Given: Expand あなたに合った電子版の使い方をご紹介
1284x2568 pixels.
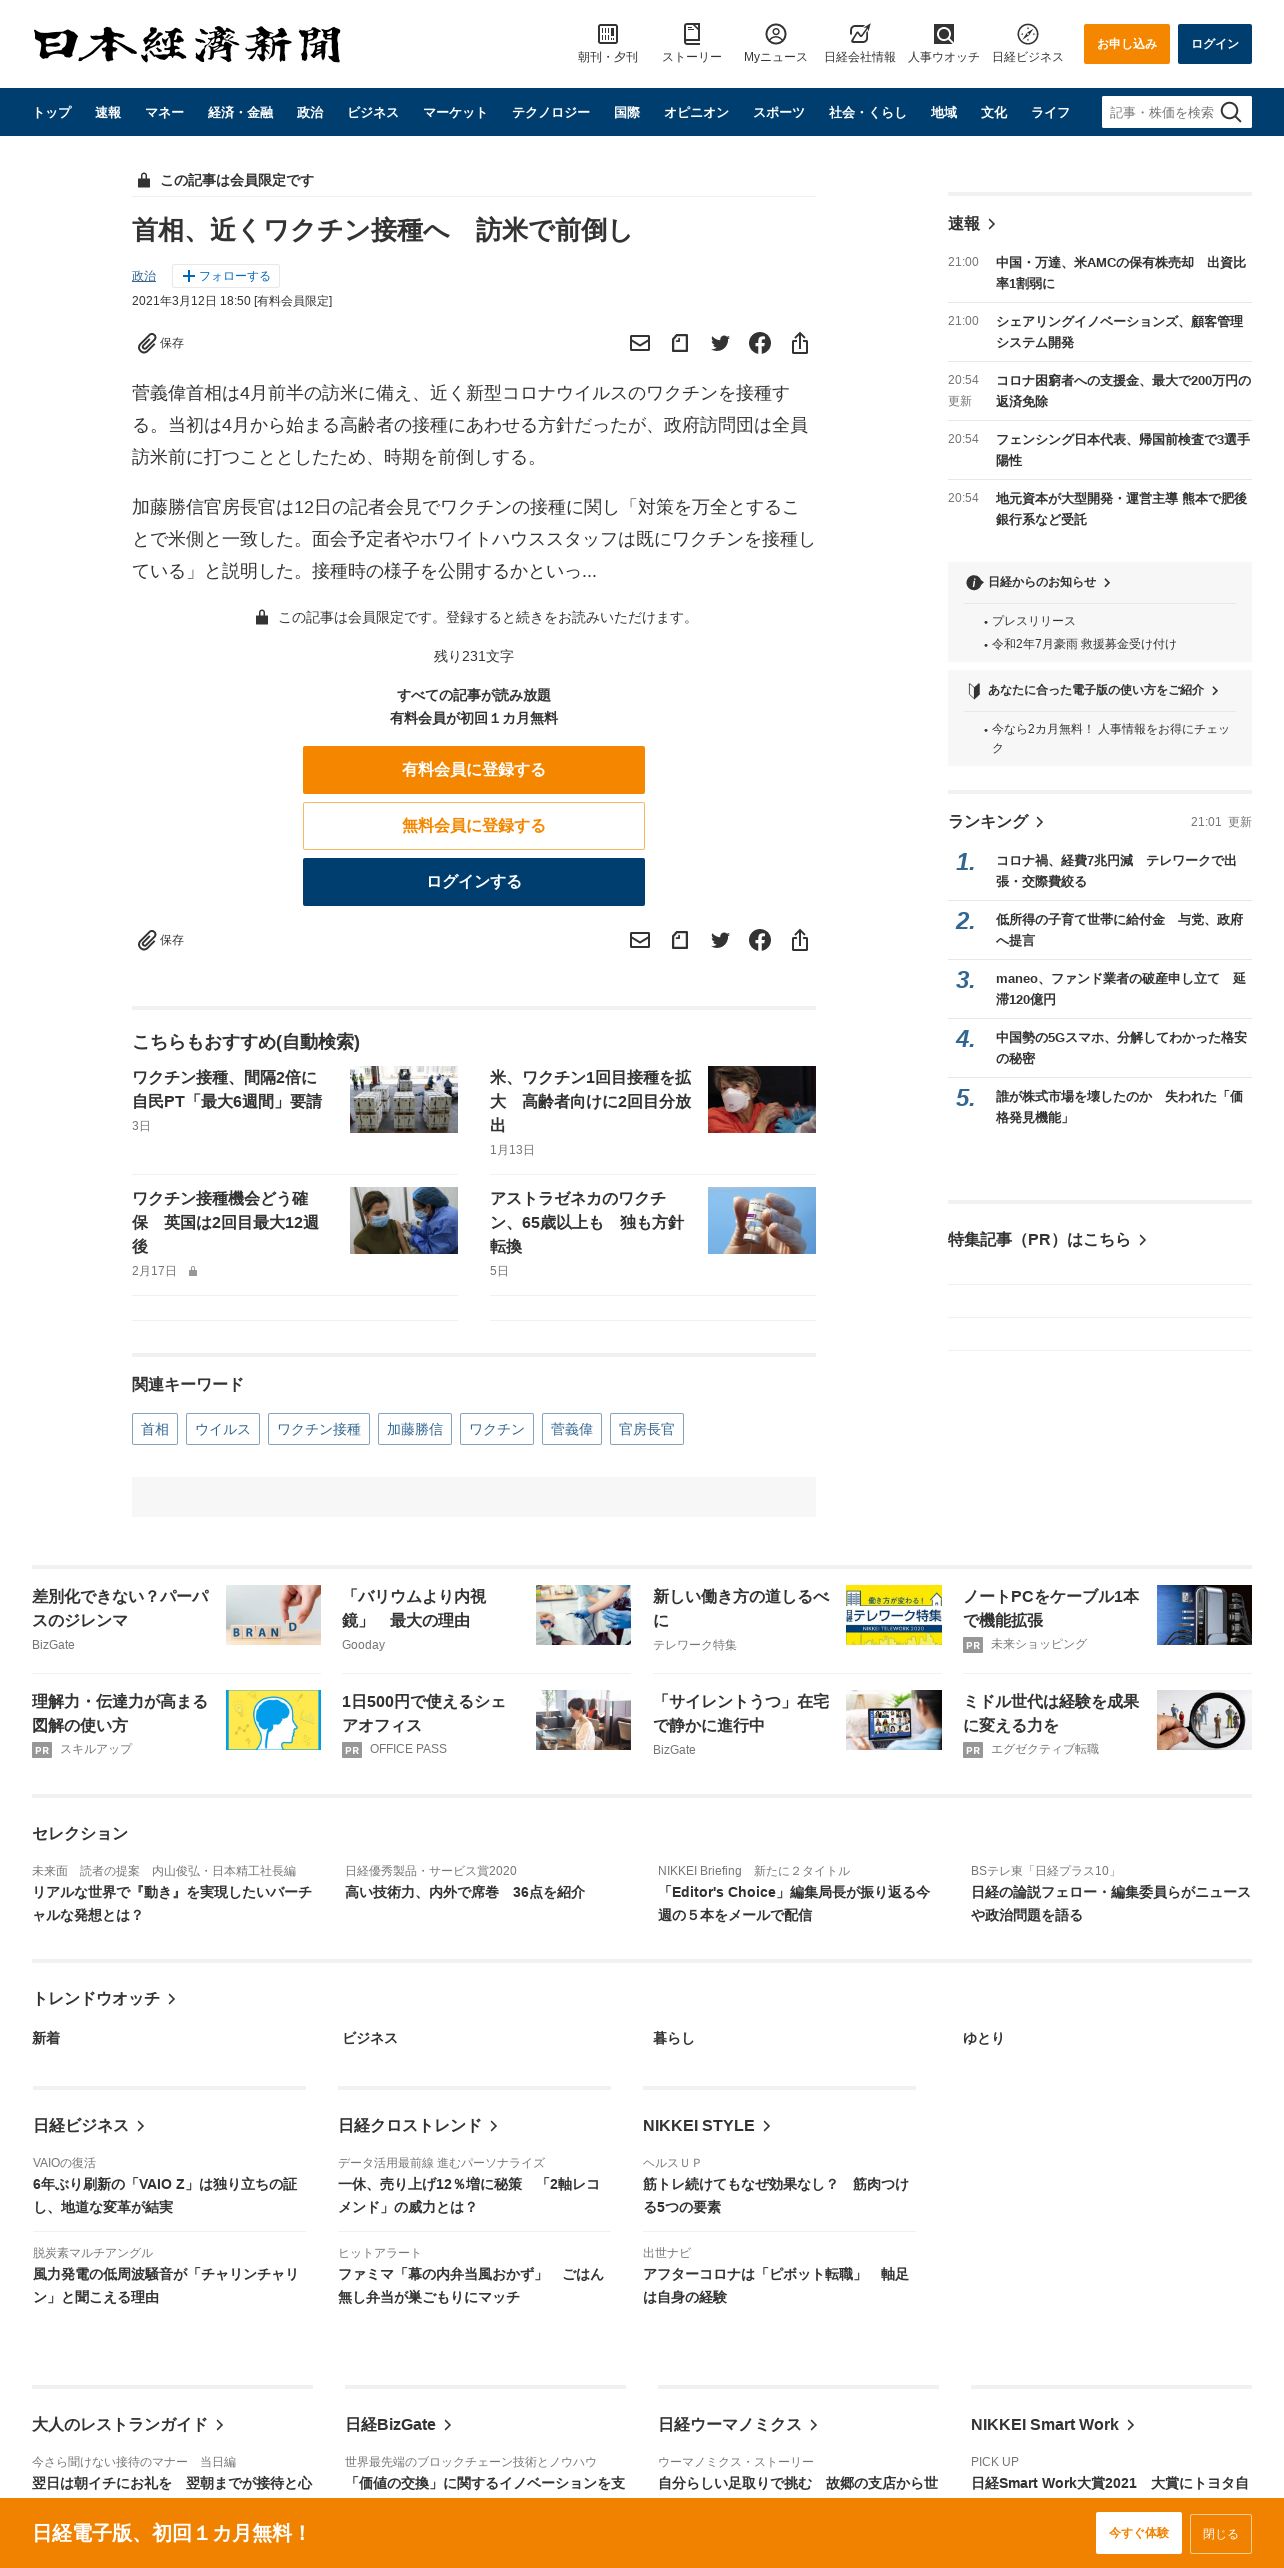Looking at the screenshot, I should (1093, 690).
